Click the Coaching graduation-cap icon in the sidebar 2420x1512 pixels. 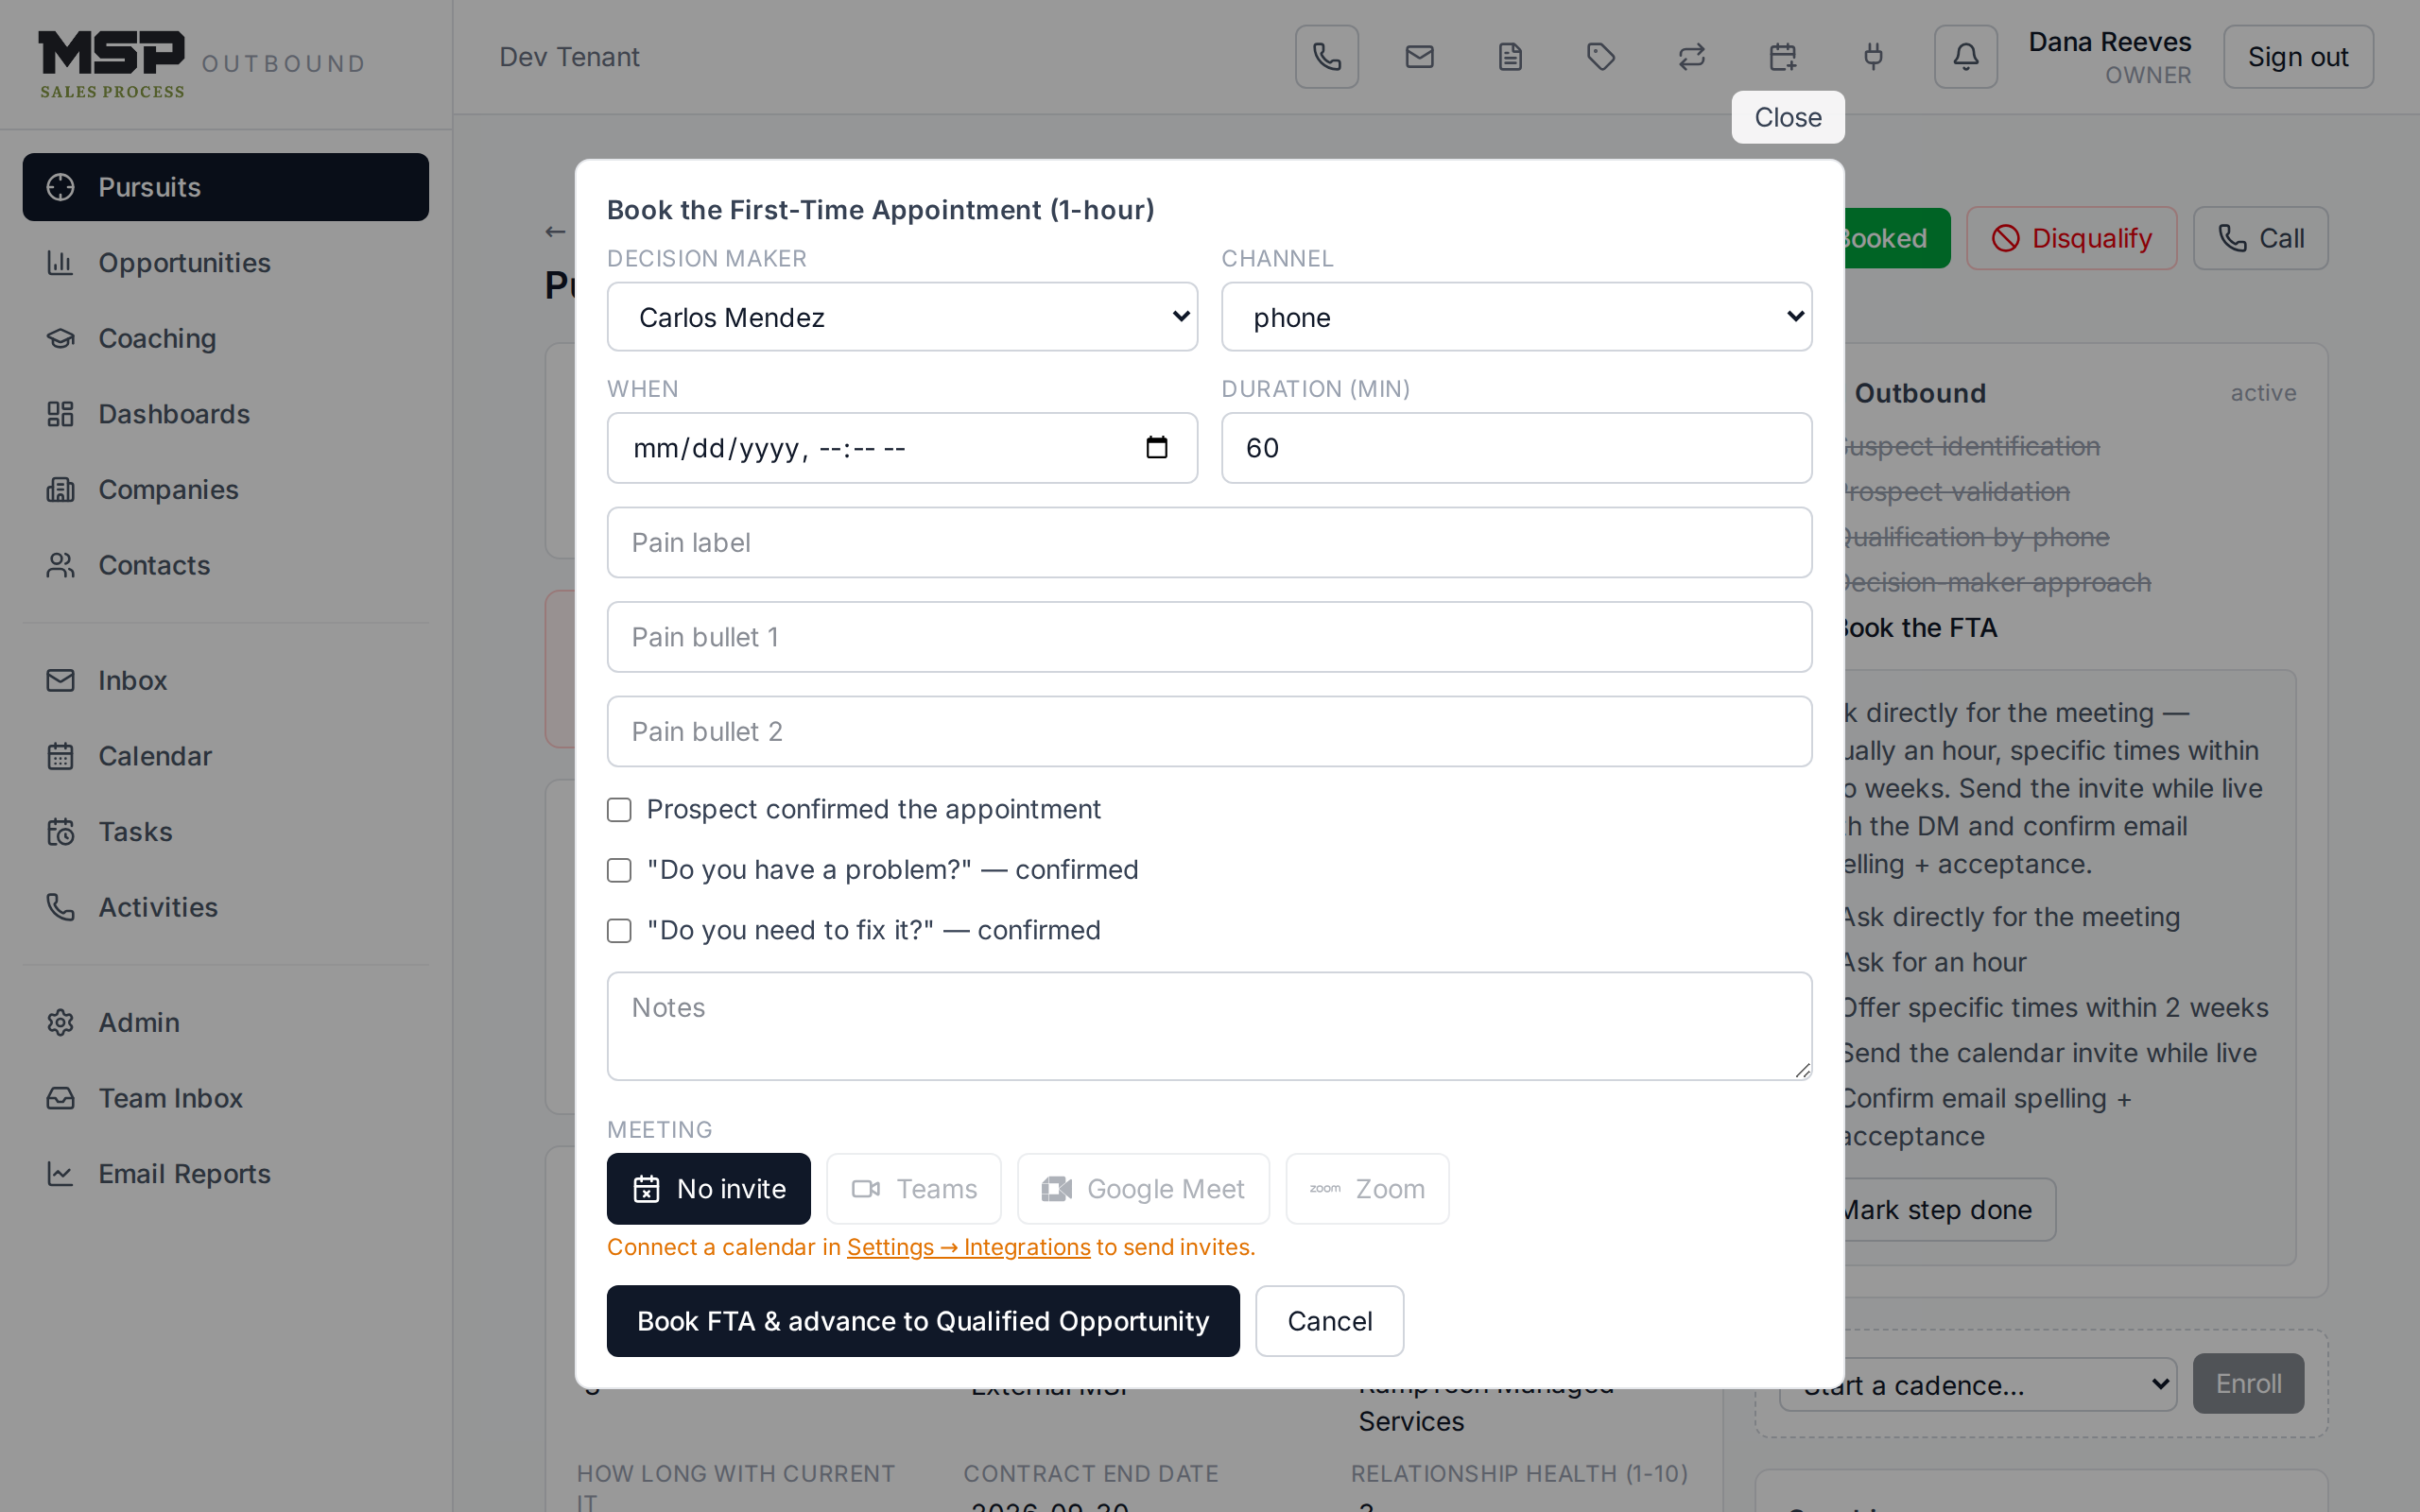point(61,338)
